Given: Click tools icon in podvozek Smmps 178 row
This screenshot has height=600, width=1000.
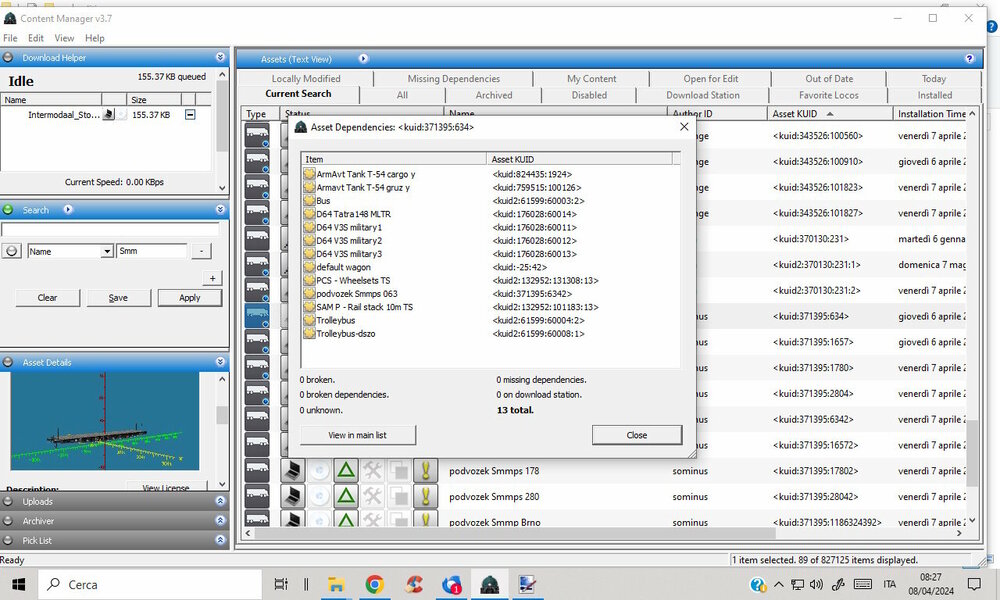Looking at the screenshot, I should pyautogui.click(x=372, y=471).
